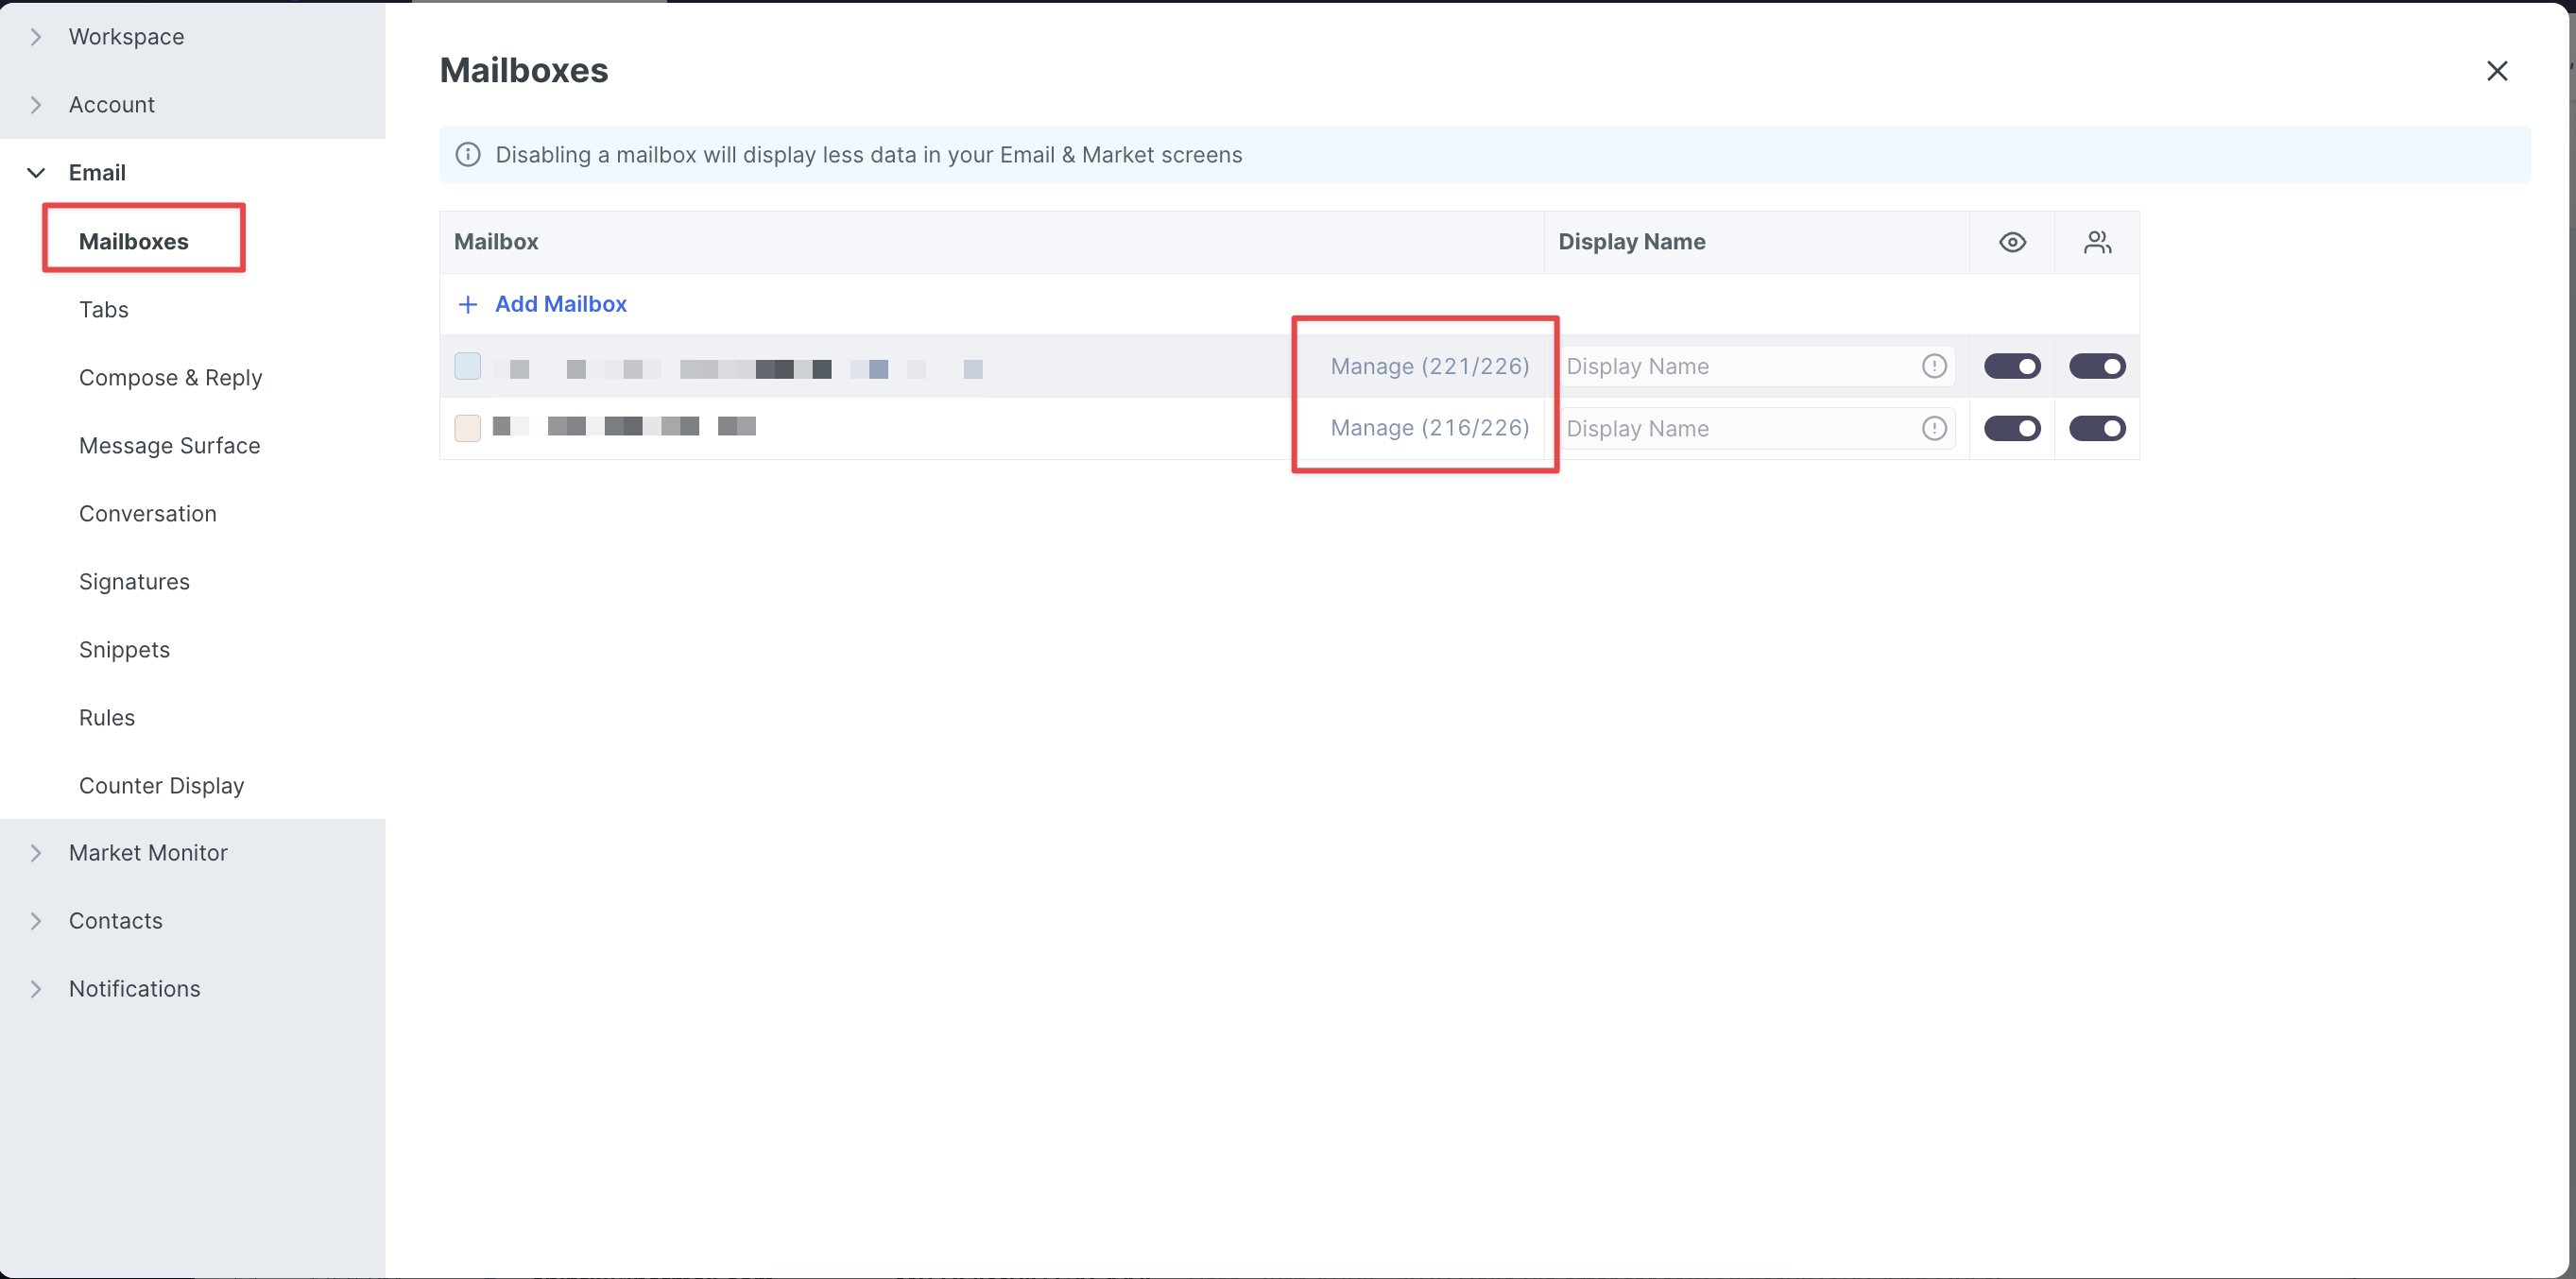This screenshot has height=1279, width=2576.
Task: Close the Mailboxes settings dialog
Action: coord(2496,71)
